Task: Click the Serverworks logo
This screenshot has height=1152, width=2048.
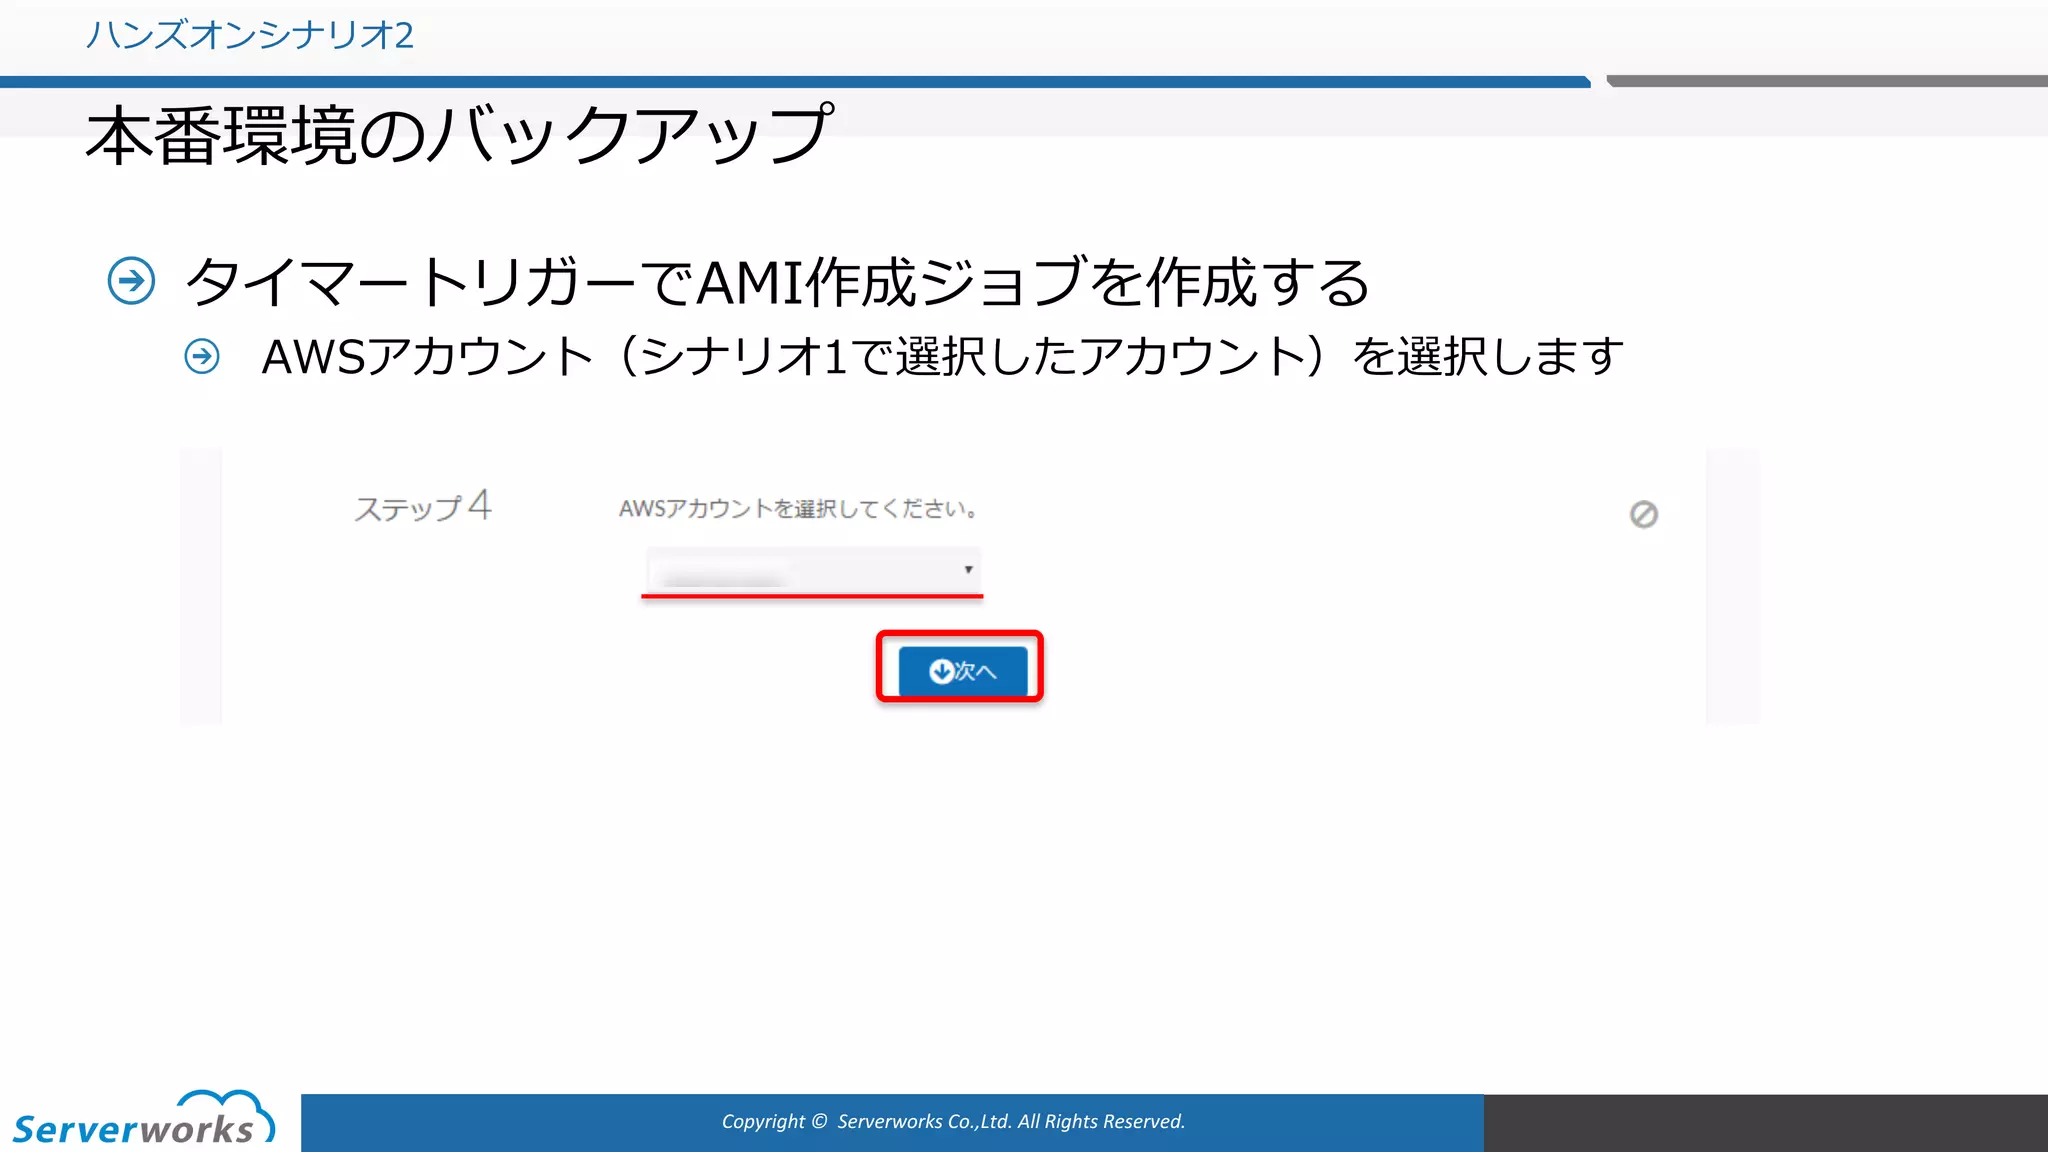Action: pyautogui.click(x=143, y=1118)
